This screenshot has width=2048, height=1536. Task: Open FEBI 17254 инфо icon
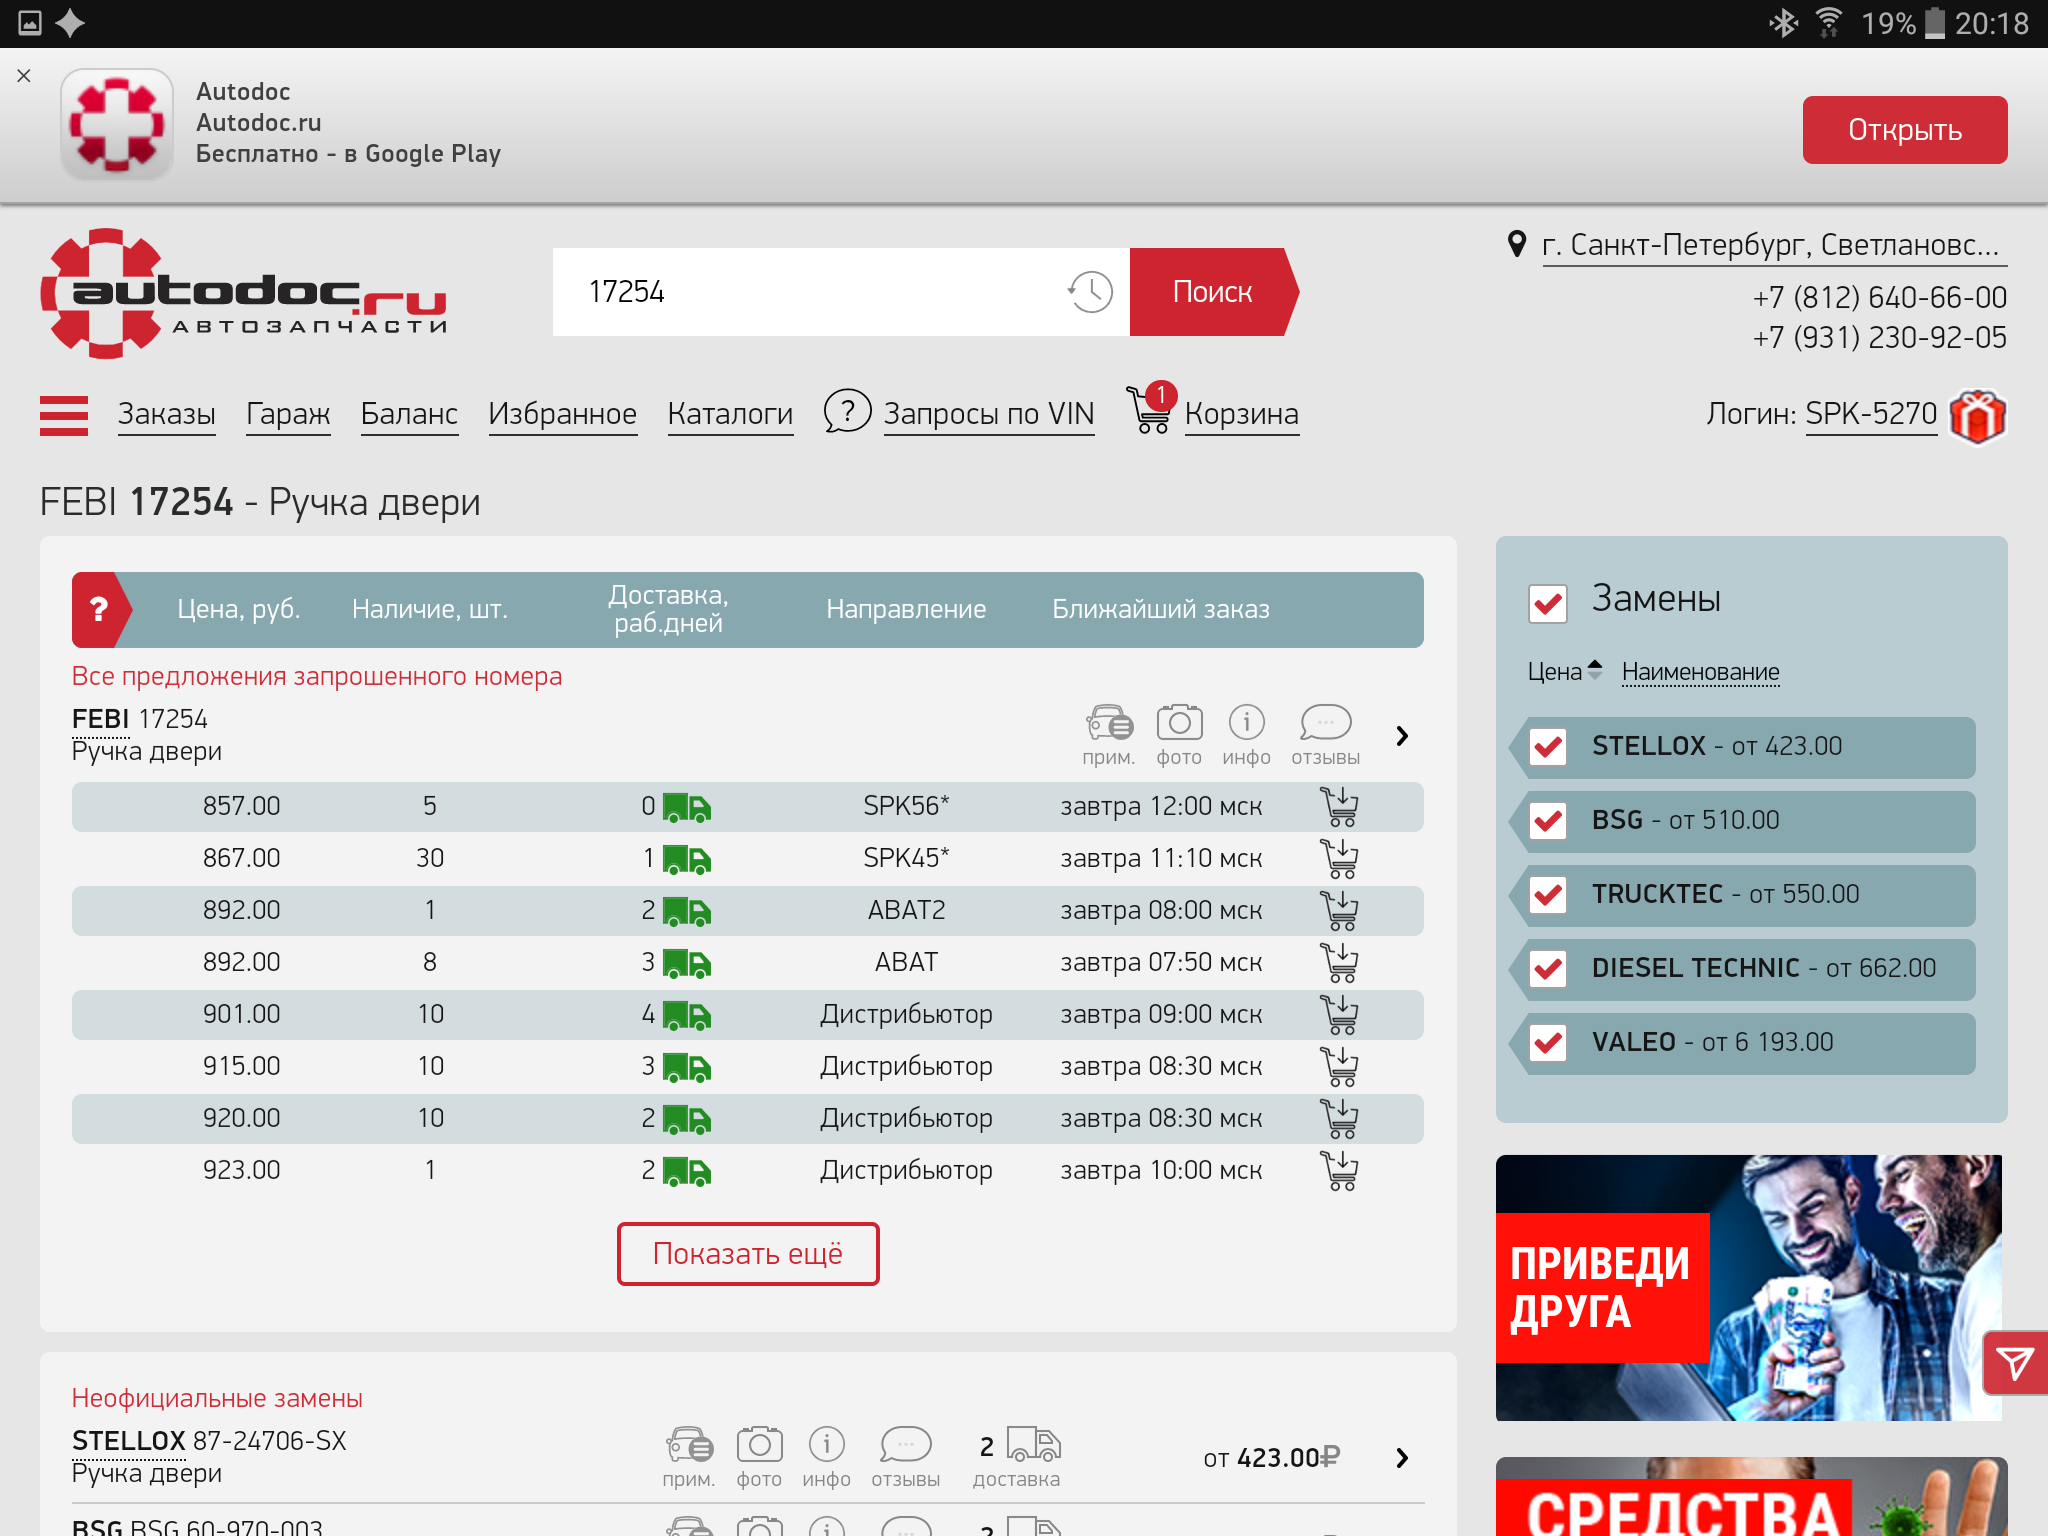1246,735
